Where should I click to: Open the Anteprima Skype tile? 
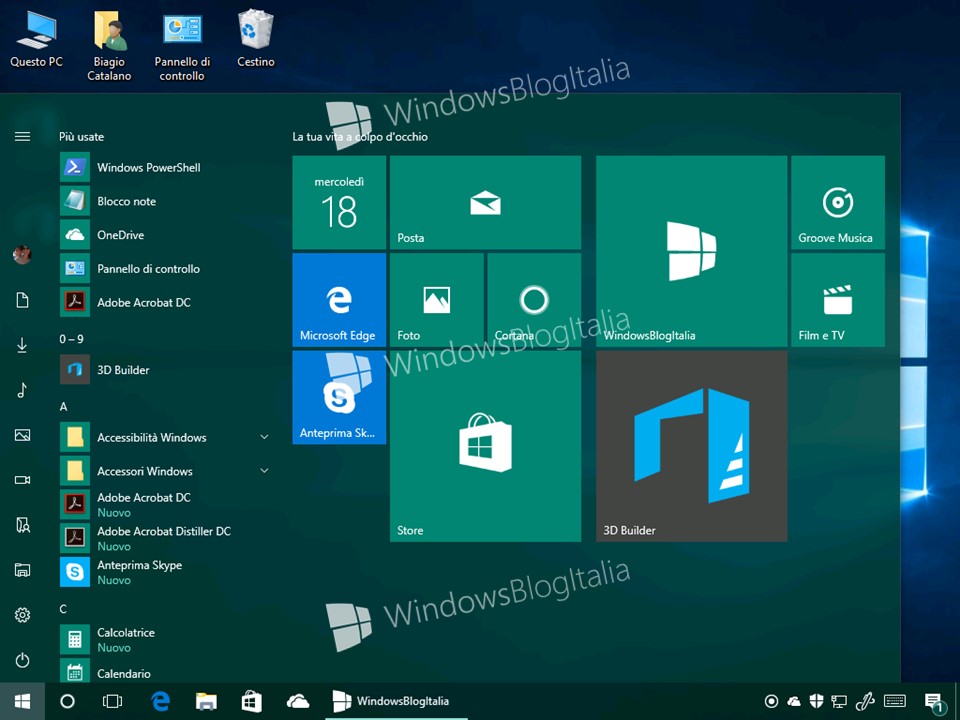coord(339,397)
